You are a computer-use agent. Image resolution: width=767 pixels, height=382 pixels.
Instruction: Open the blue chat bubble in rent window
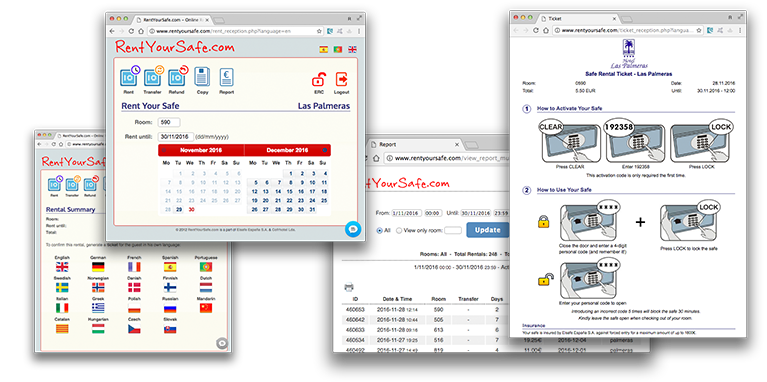353,228
